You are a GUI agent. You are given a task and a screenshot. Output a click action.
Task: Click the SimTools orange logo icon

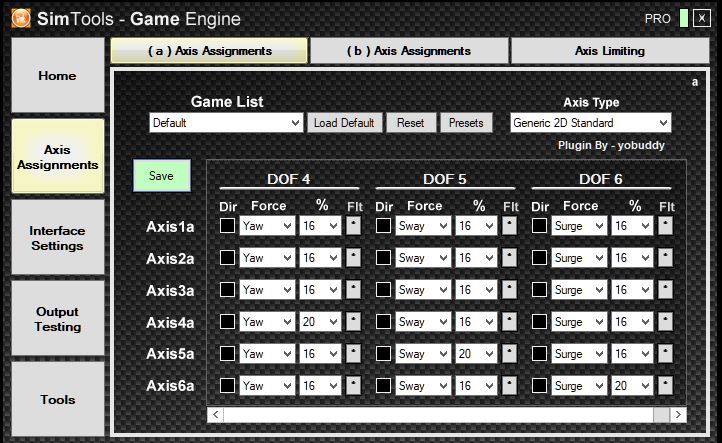tap(21, 18)
